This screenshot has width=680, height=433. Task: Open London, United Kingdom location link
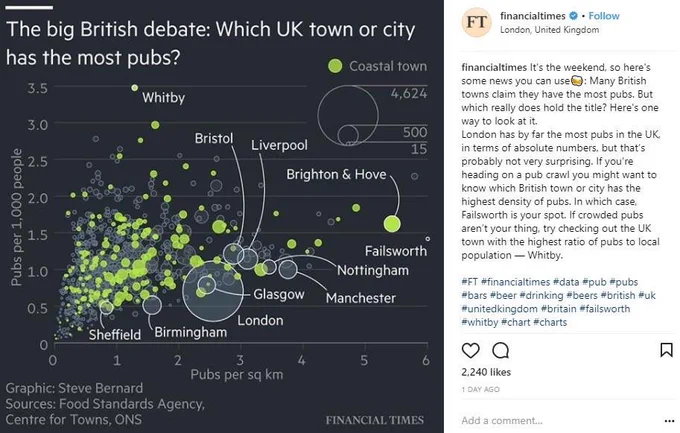[x=549, y=30]
